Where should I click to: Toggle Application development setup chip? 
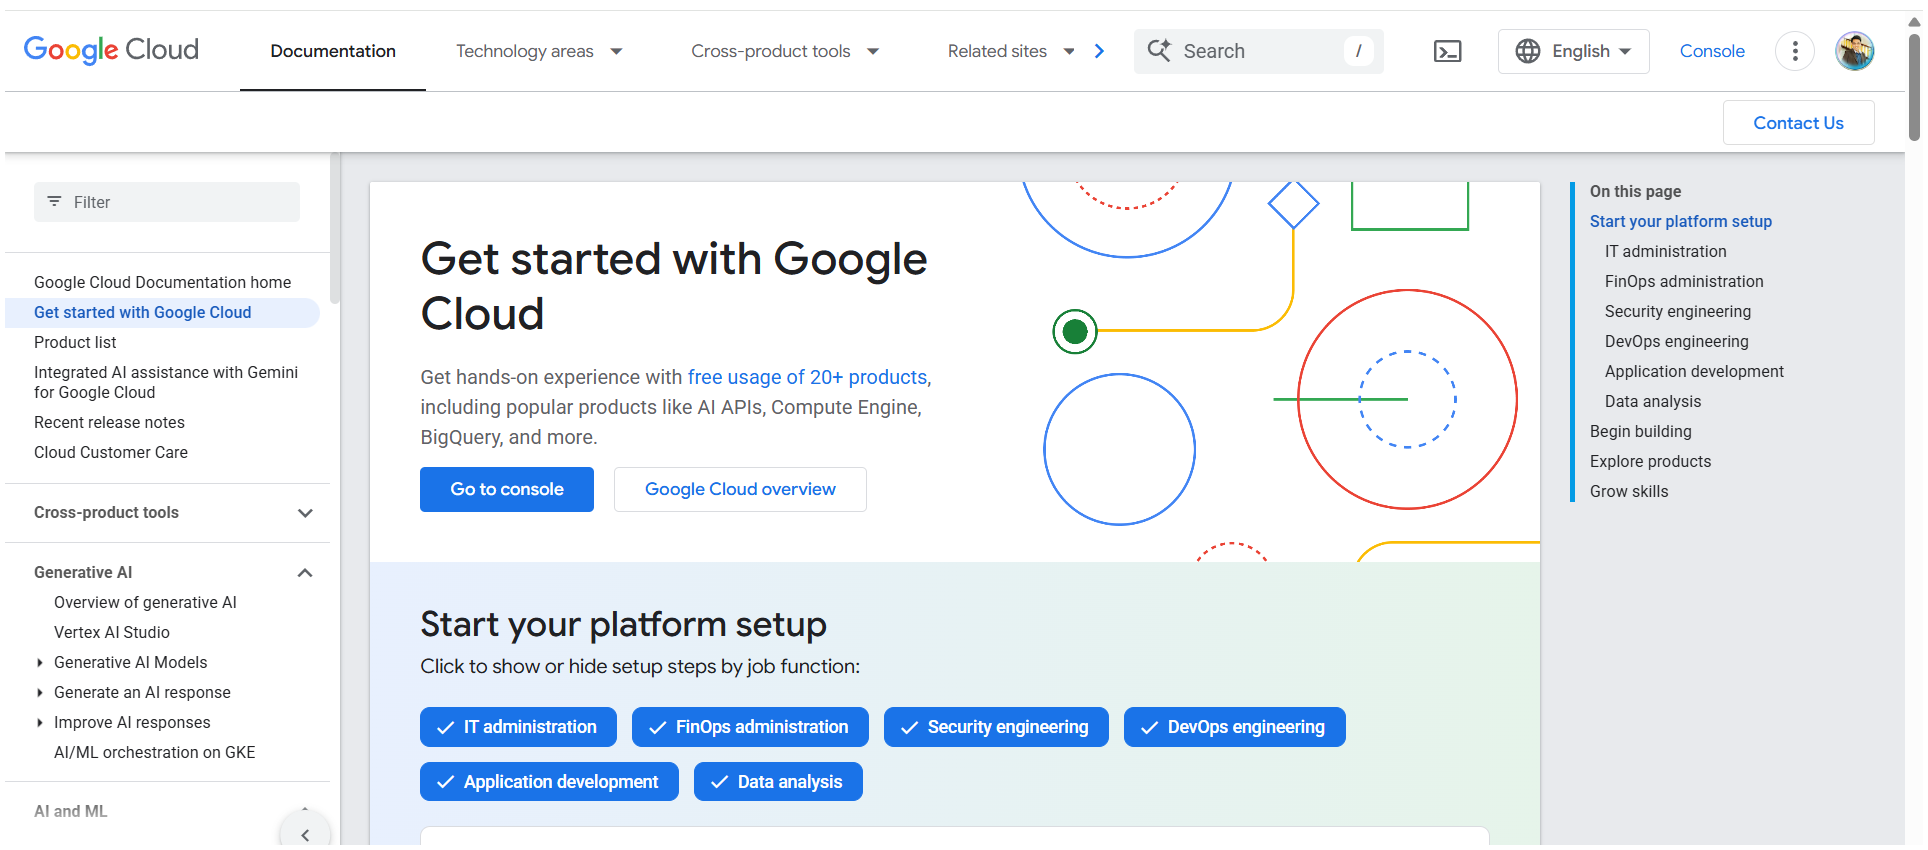click(x=549, y=782)
